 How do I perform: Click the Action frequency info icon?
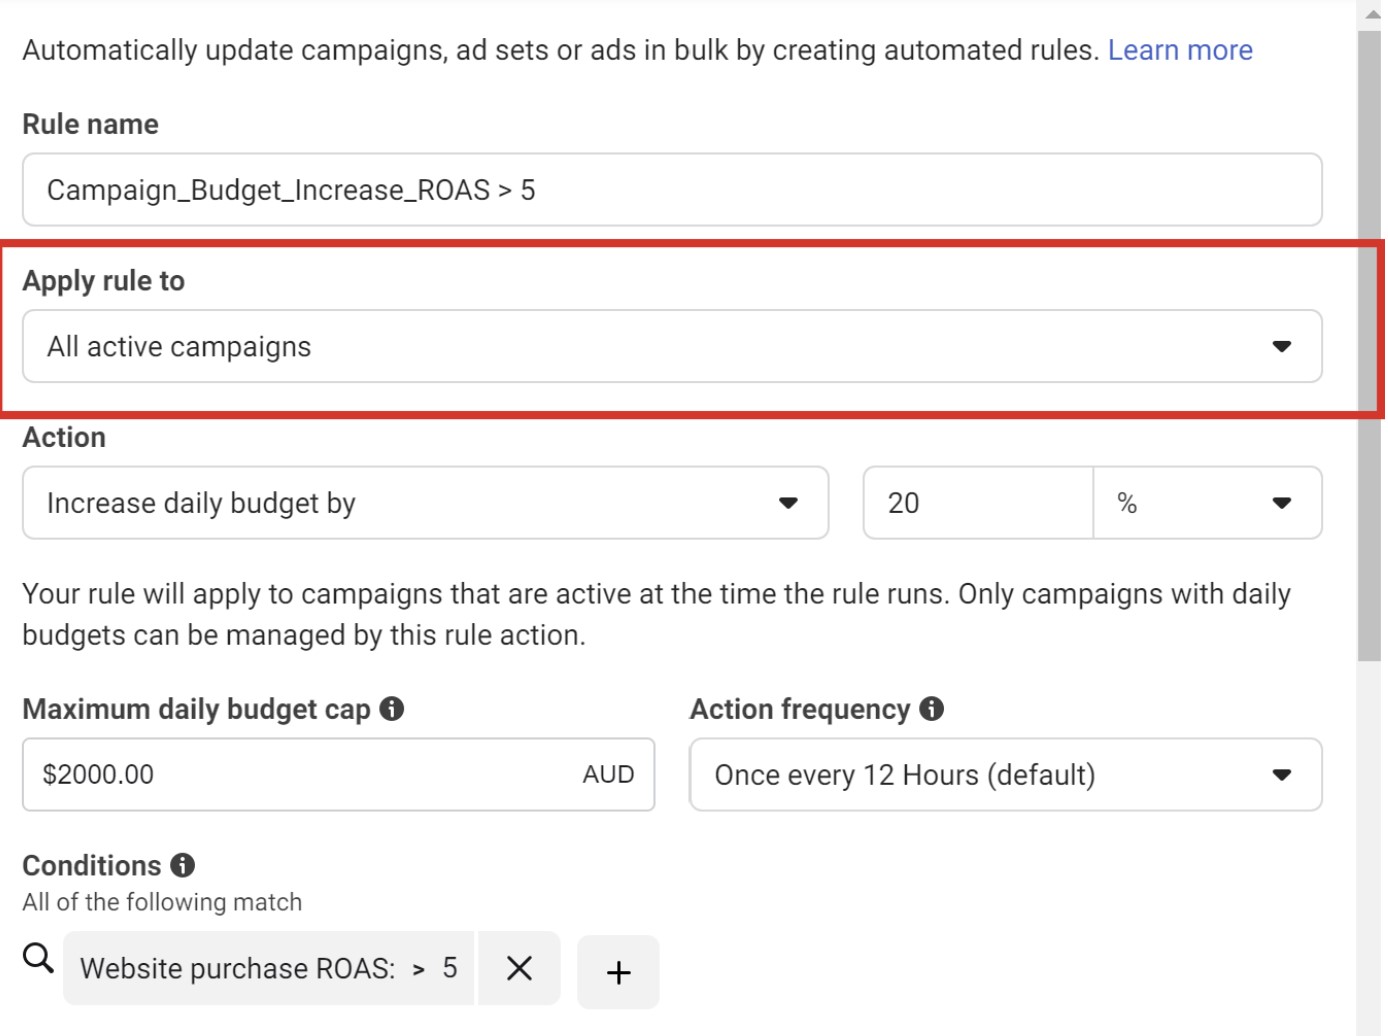(x=932, y=709)
